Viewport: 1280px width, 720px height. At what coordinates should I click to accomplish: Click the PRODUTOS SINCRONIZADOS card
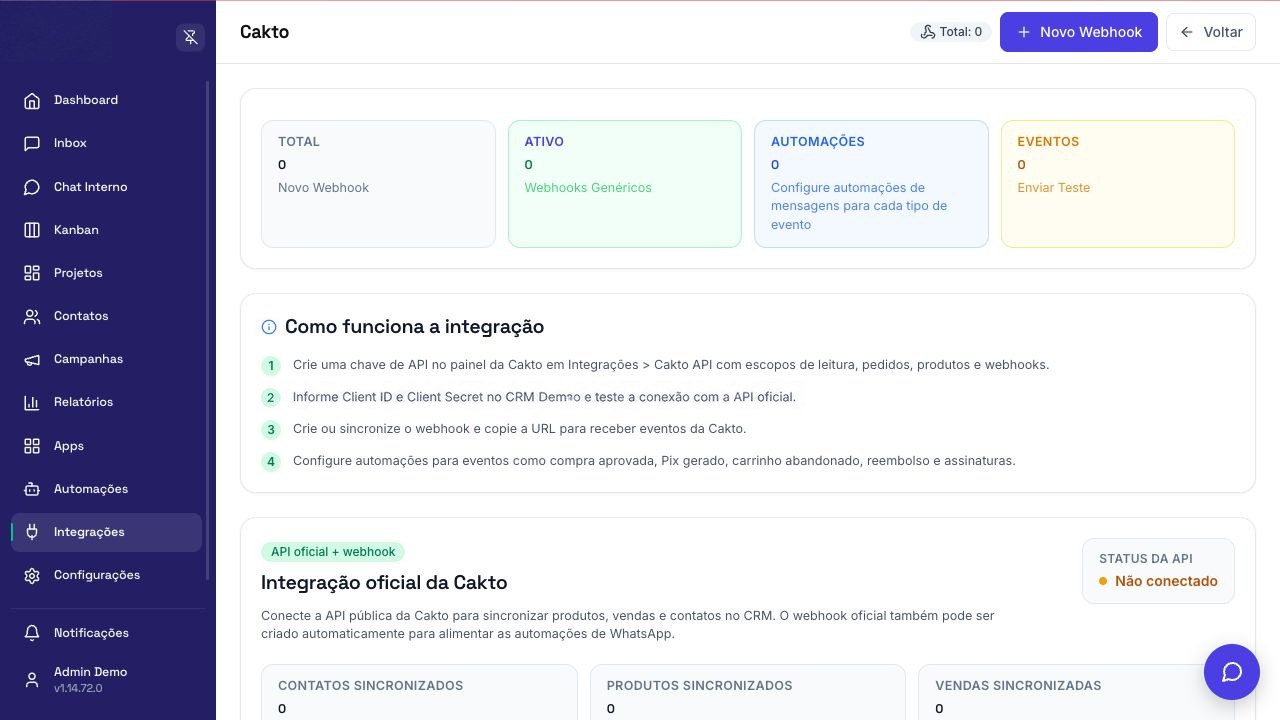coord(748,693)
